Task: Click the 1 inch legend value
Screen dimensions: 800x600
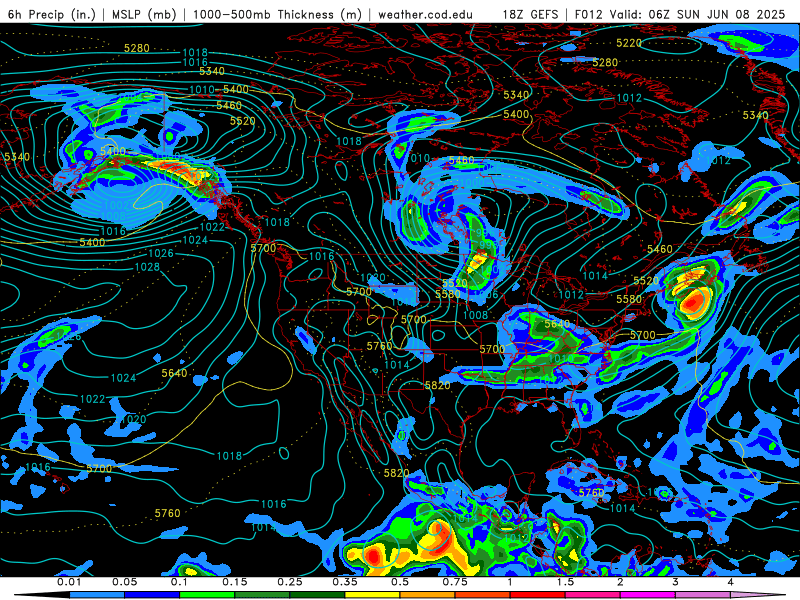Action: [510, 582]
